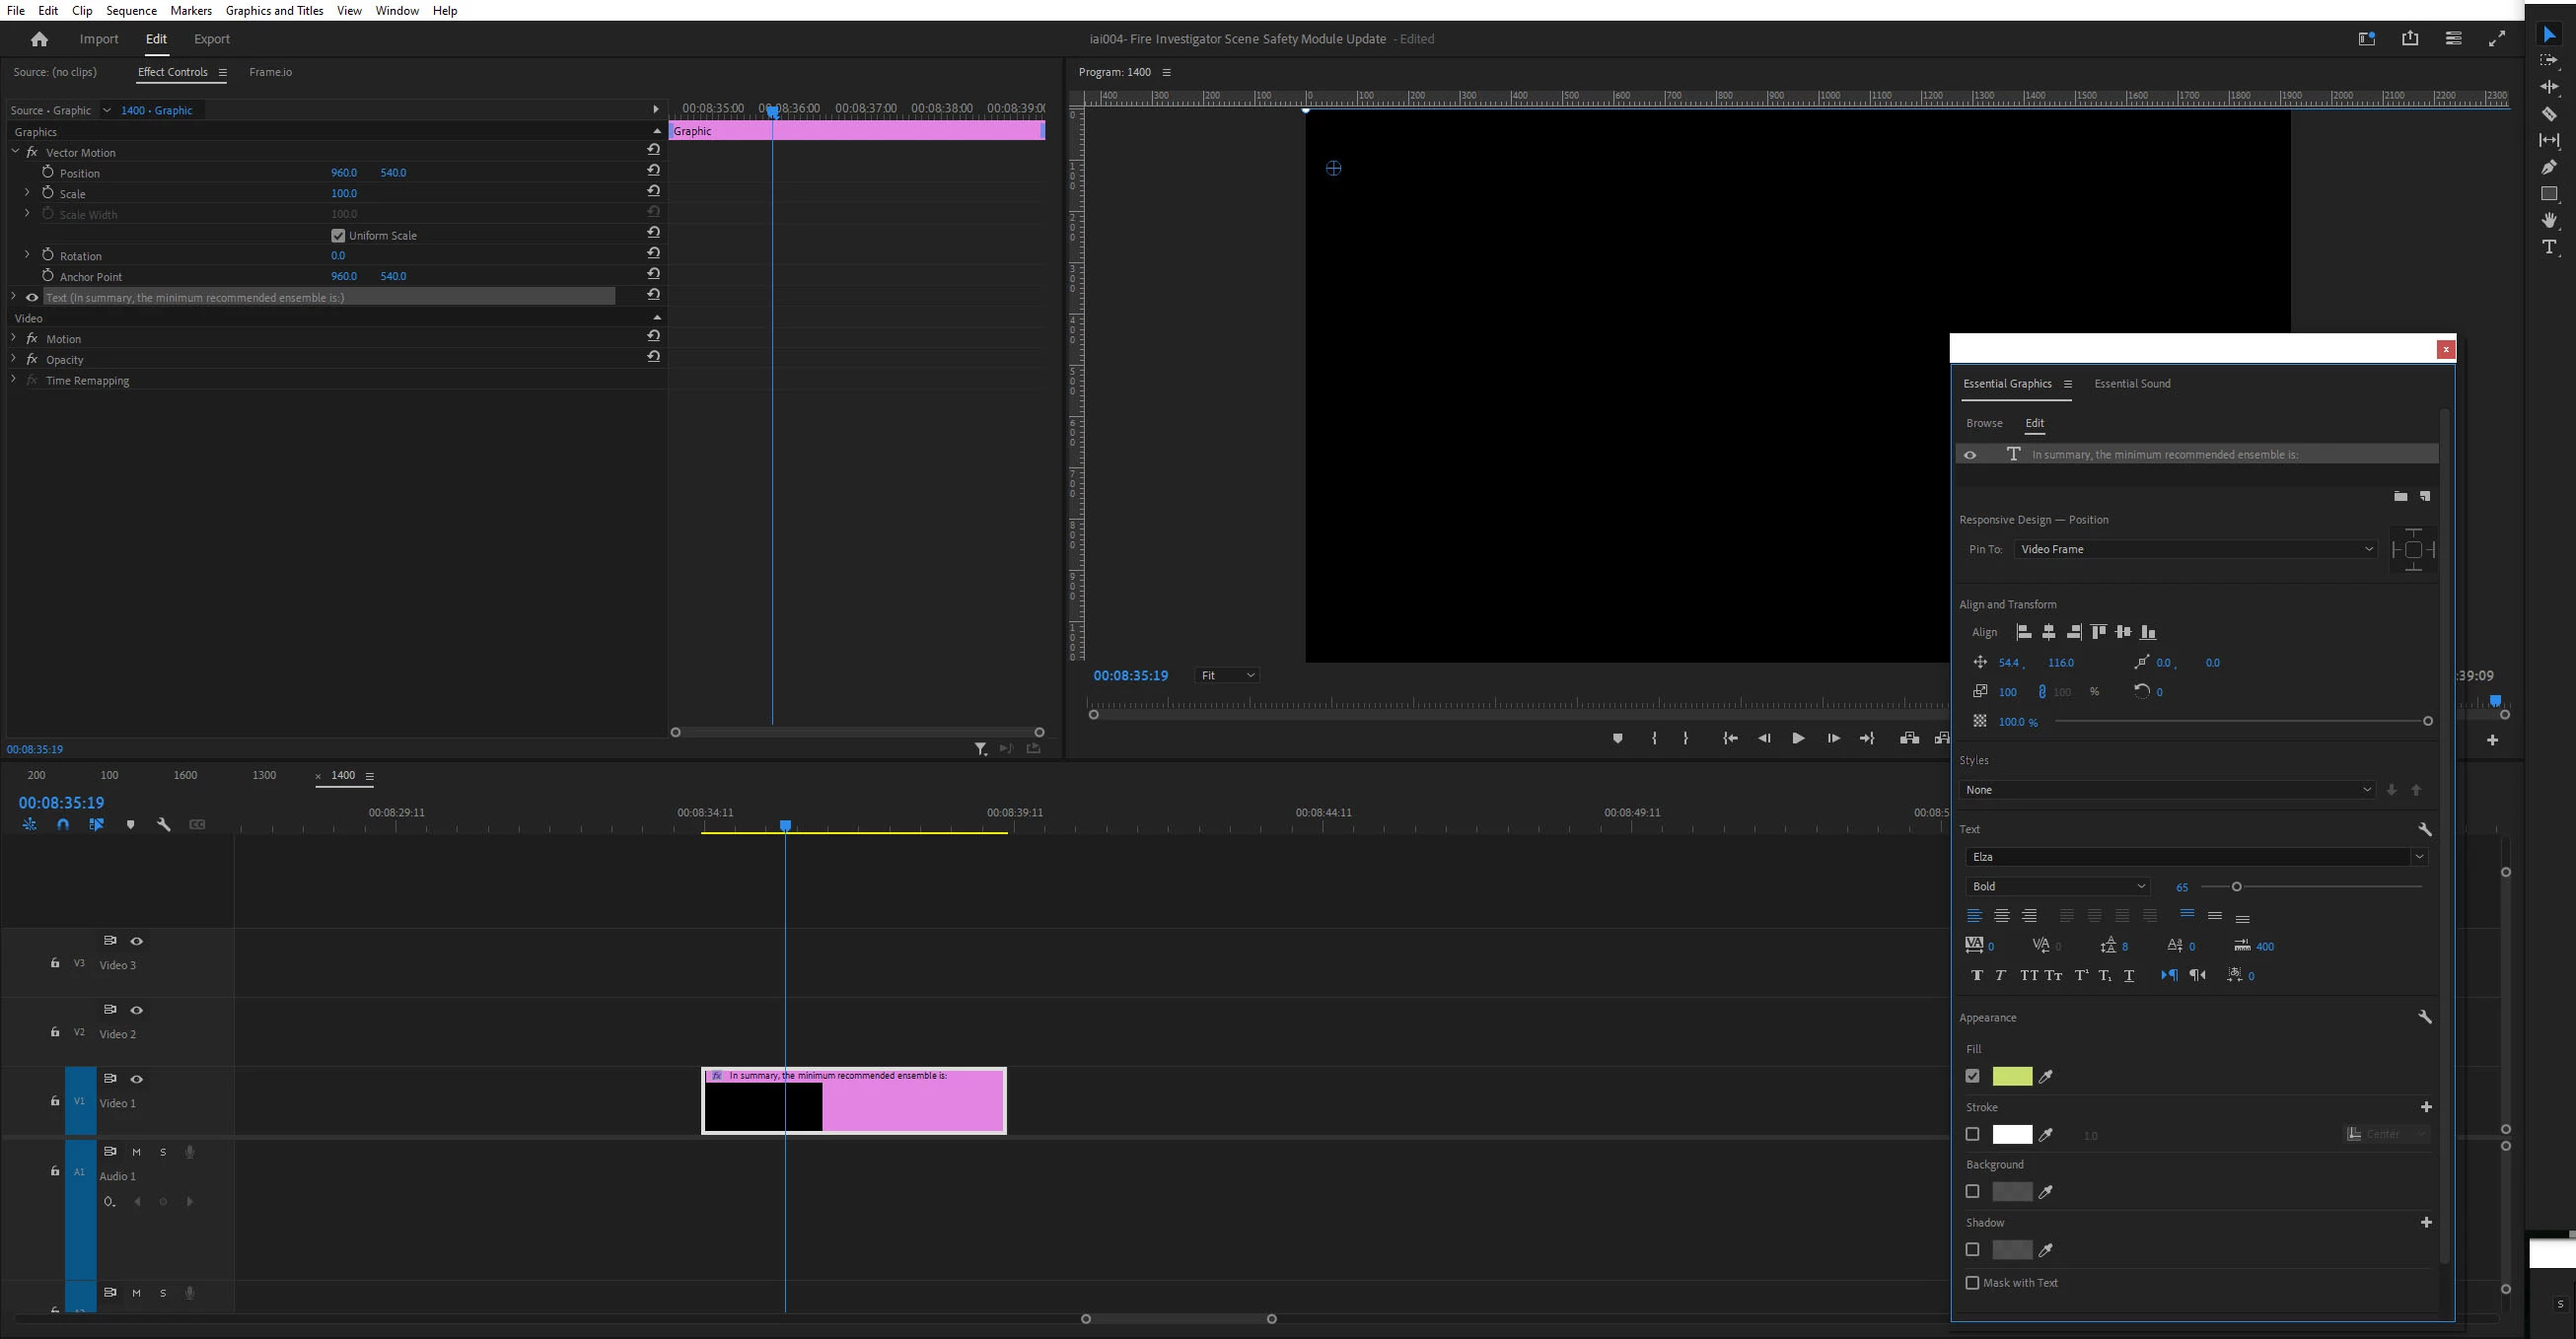This screenshot has width=2576, height=1339.
Task: Click the green Fill color swatch
Action: 2011,1076
